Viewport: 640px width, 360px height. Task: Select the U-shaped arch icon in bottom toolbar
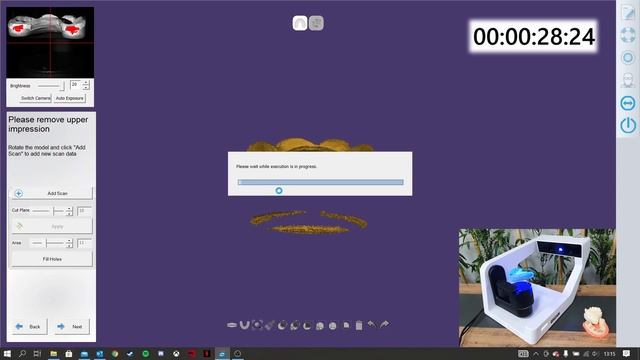coord(244,325)
